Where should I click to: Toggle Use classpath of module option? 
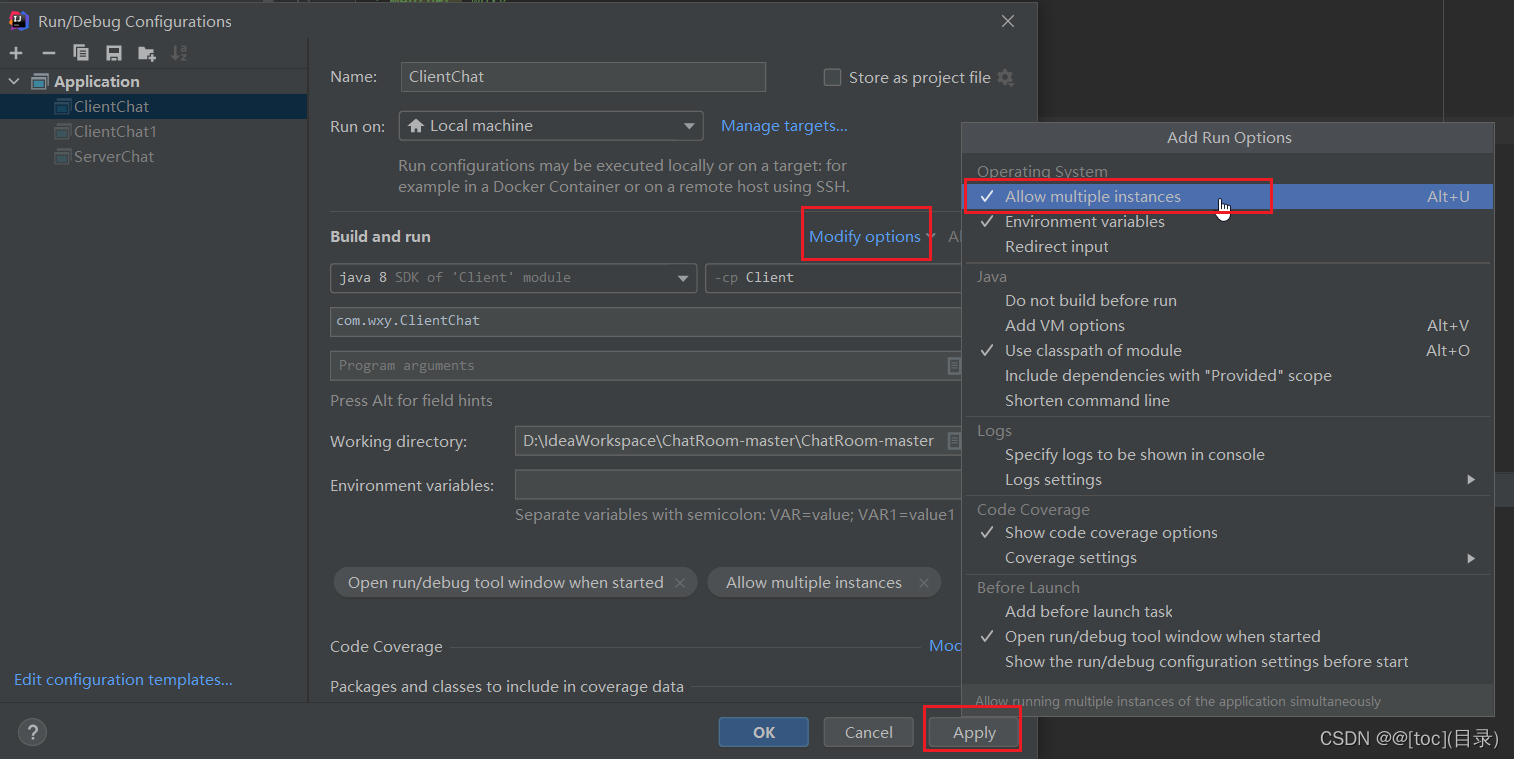click(1228, 351)
